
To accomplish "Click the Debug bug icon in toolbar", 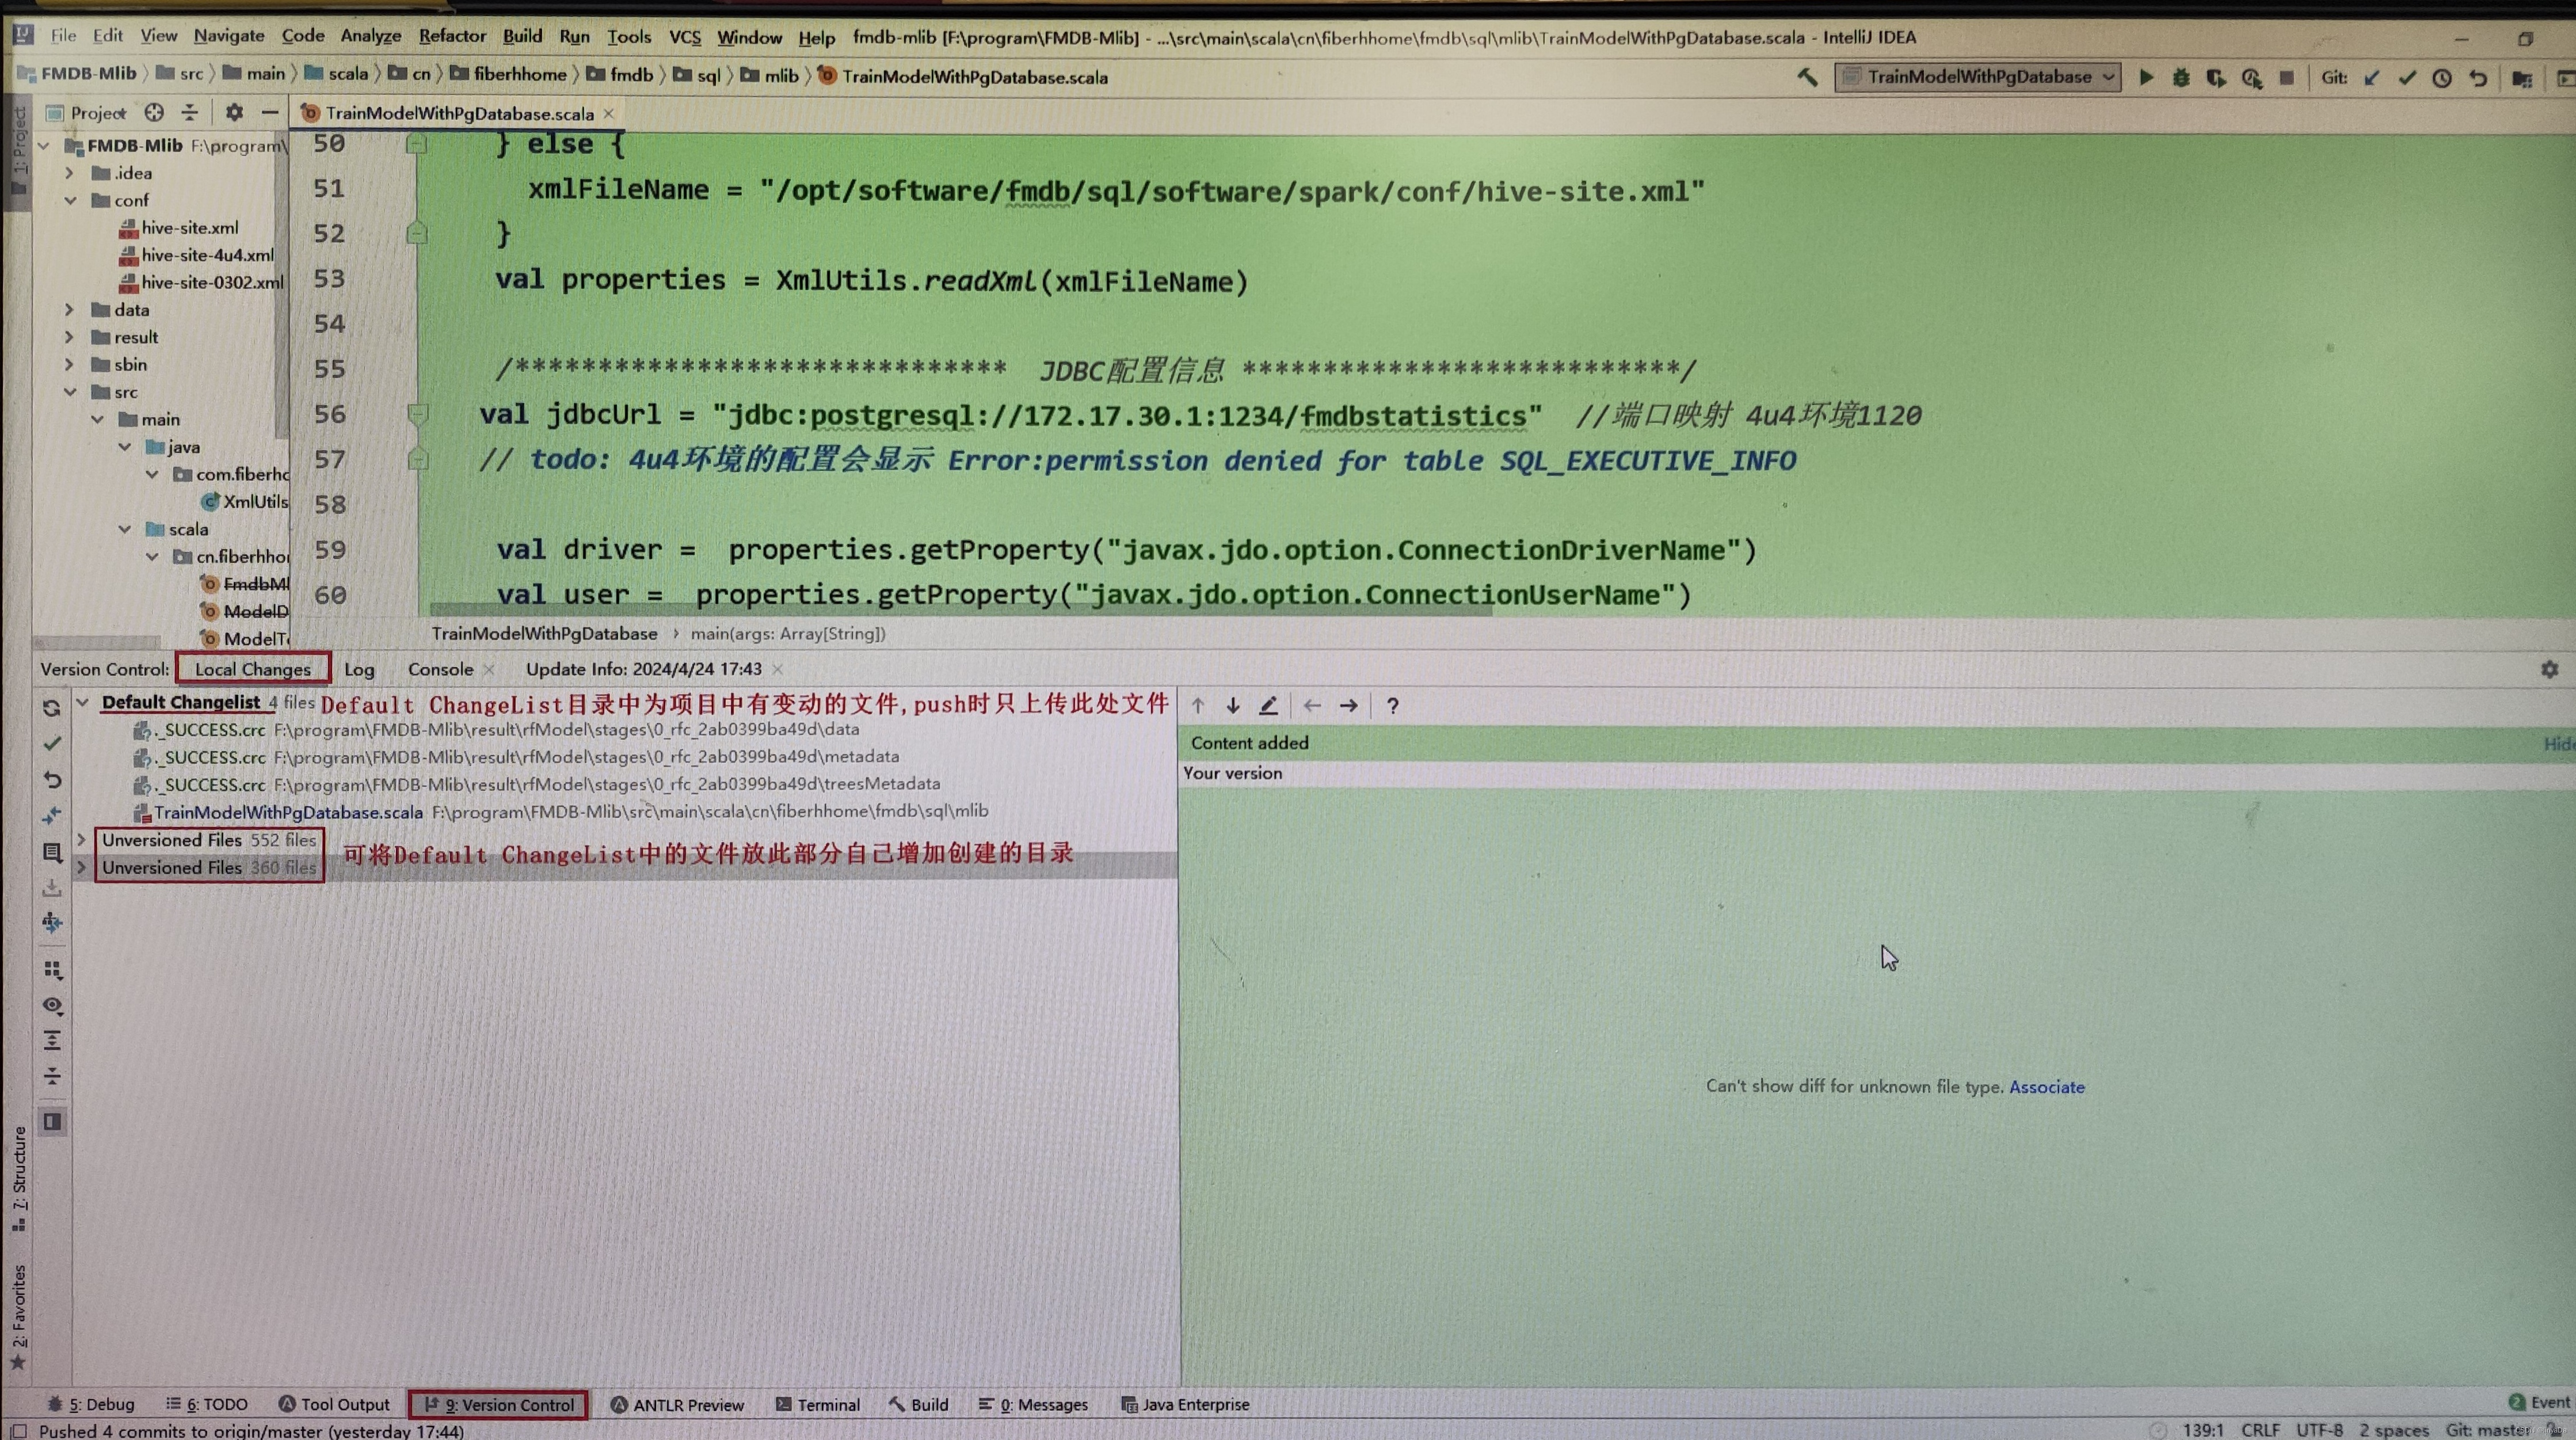I will [2181, 77].
